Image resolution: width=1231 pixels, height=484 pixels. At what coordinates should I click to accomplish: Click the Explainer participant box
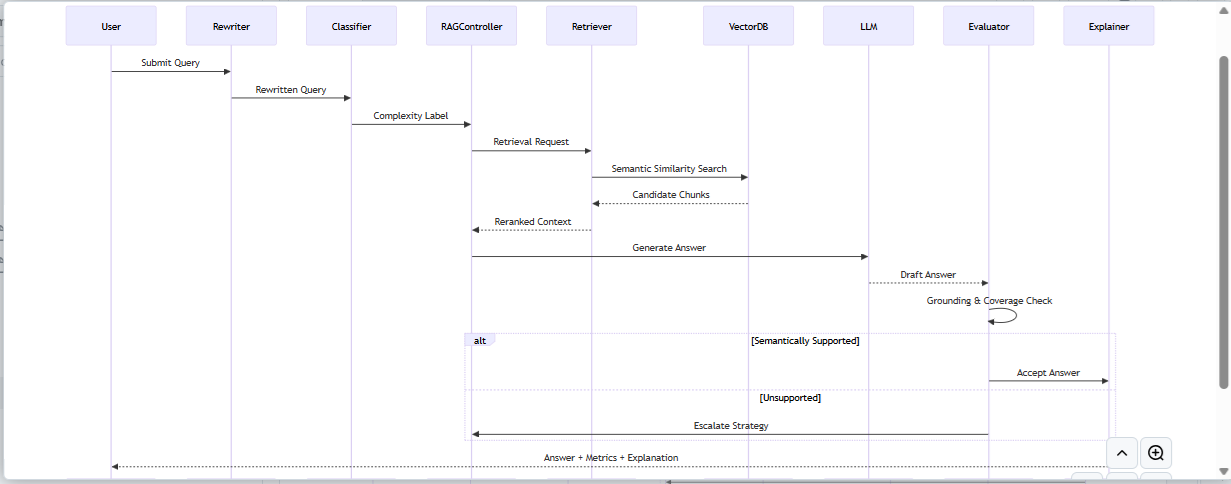pos(1108,26)
